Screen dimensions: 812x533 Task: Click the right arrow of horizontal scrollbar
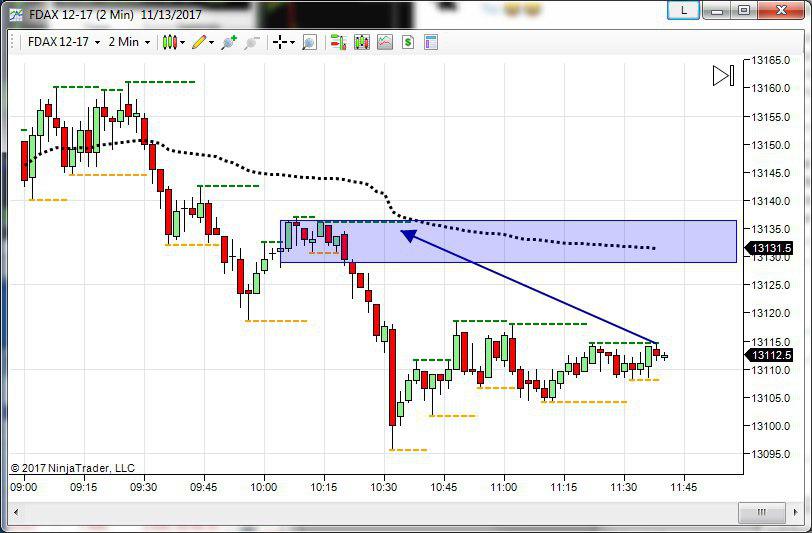point(795,512)
